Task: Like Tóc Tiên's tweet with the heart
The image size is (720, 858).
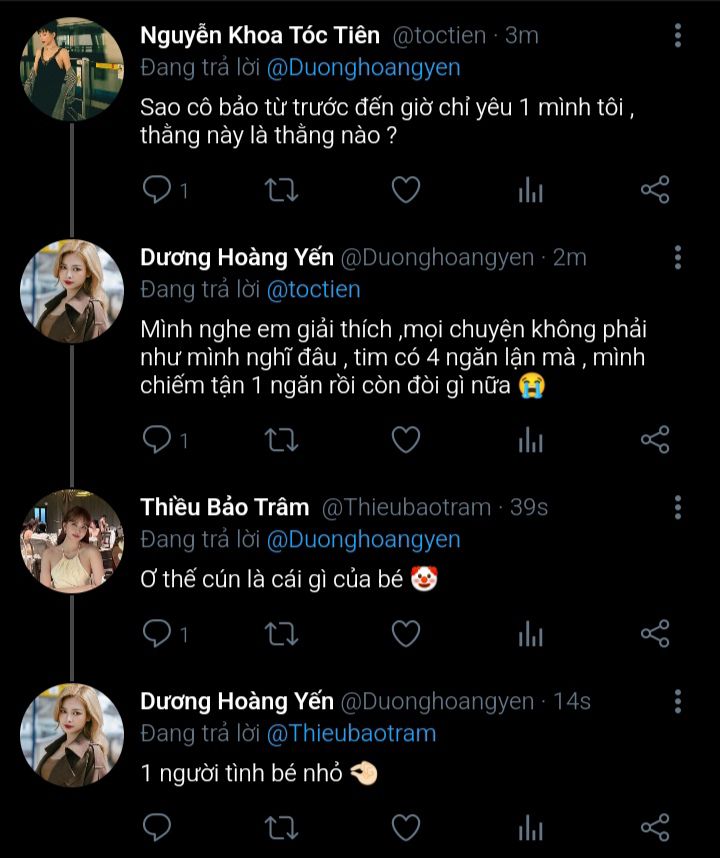Action: [x=405, y=189]
